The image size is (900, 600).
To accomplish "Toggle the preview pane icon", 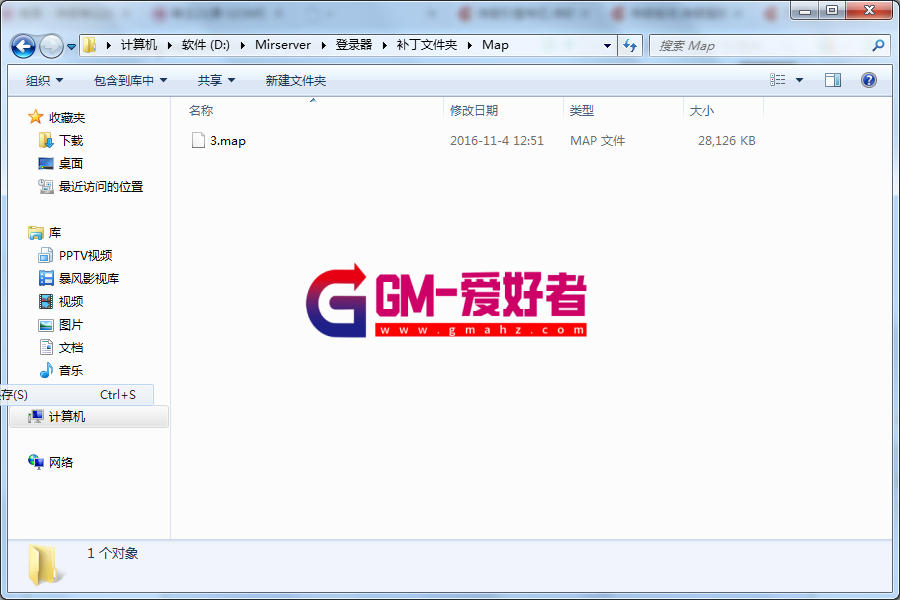I will (833, 80).
